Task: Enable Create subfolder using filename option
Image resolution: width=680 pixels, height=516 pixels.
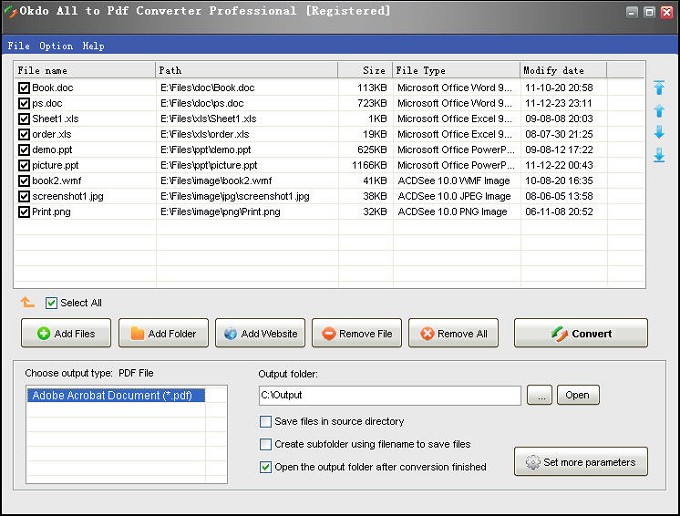Action: [266, 444]
